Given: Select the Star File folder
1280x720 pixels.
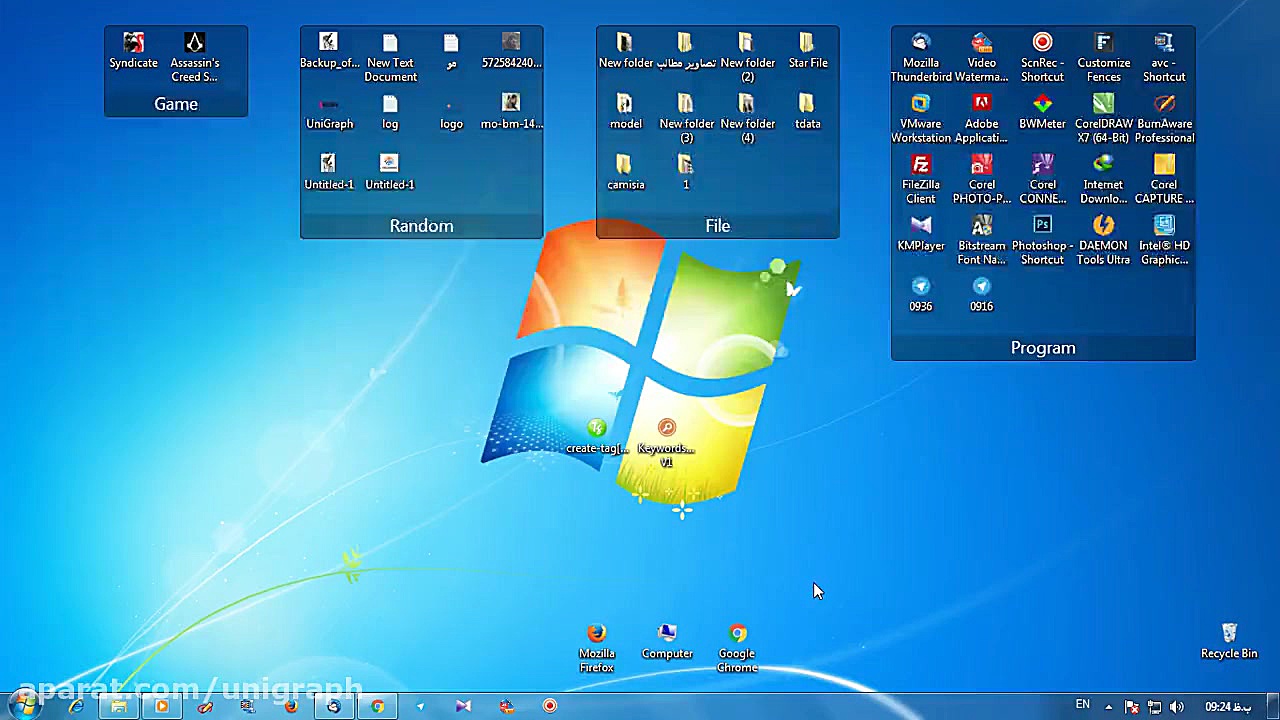Looking at the screenshot, I should pyautogui.click(x=807, y=44).
